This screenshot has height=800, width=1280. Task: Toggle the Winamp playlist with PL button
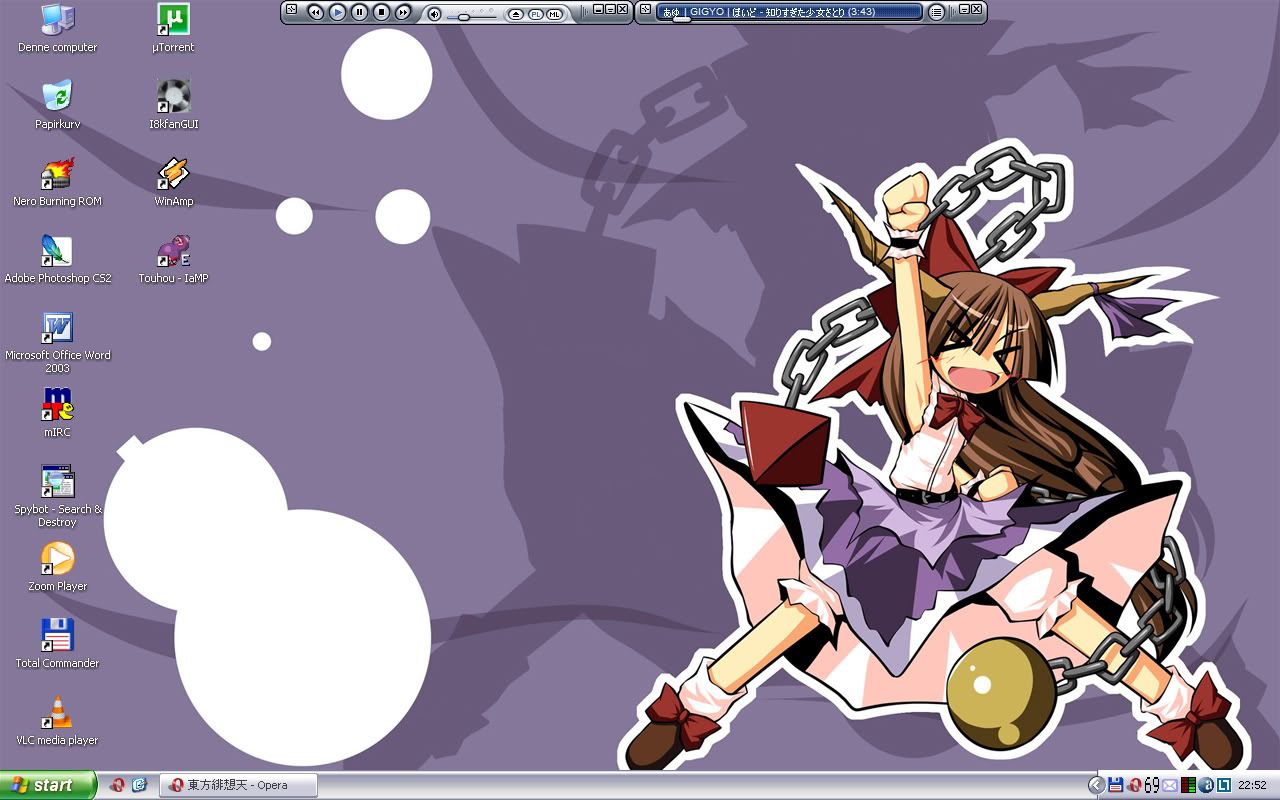point(535,13)
